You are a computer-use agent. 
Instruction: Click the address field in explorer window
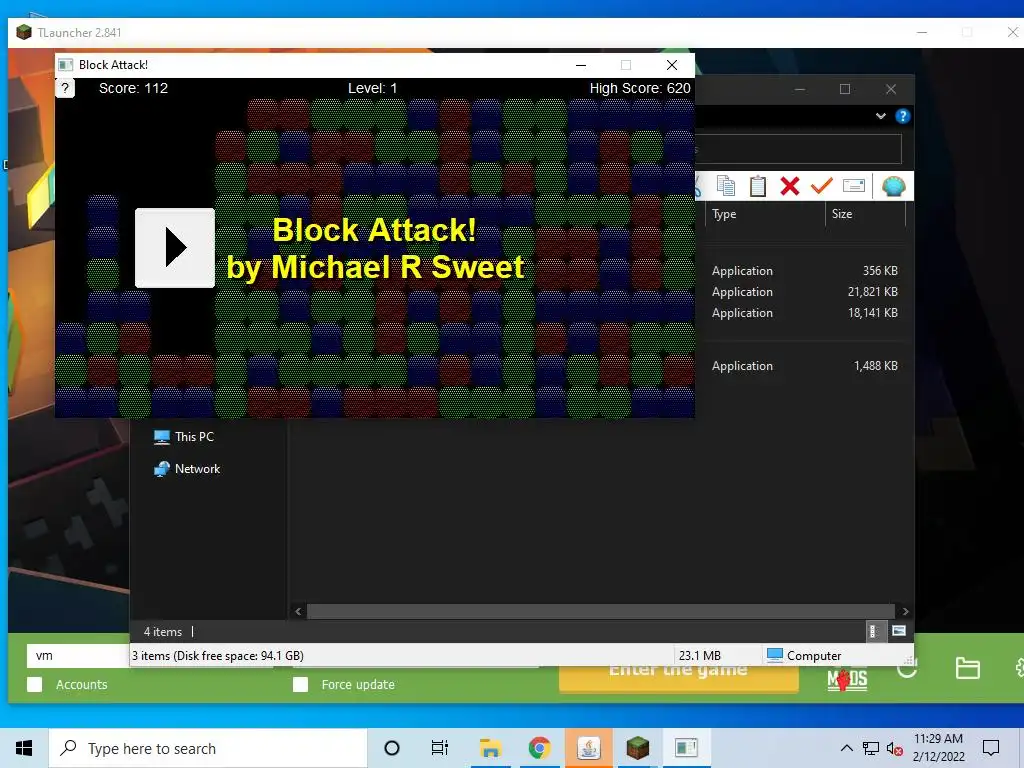tap(798, 150)
